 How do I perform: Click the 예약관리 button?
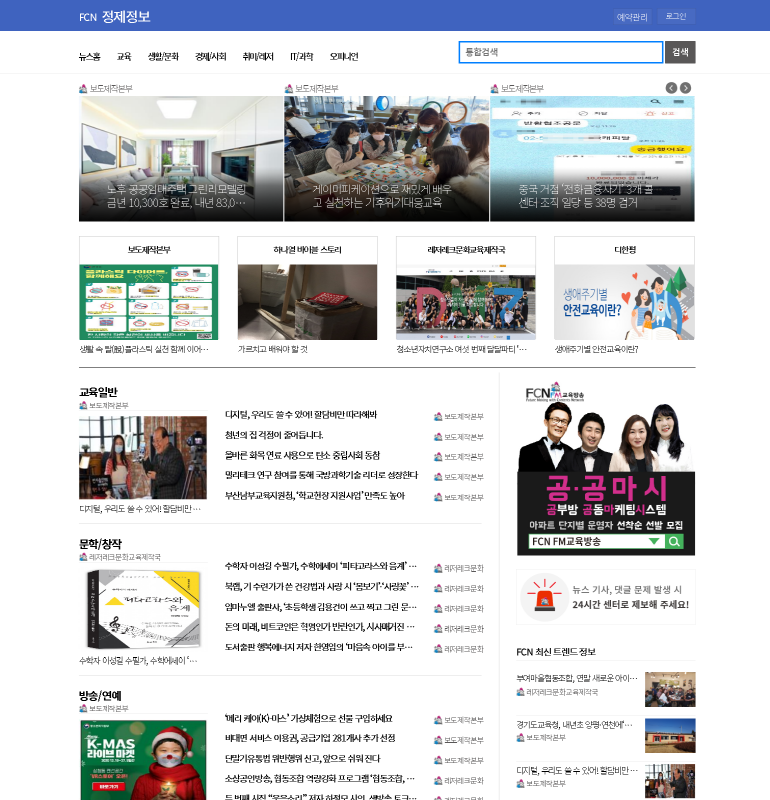pyautogui.click(x=632, y=17)
